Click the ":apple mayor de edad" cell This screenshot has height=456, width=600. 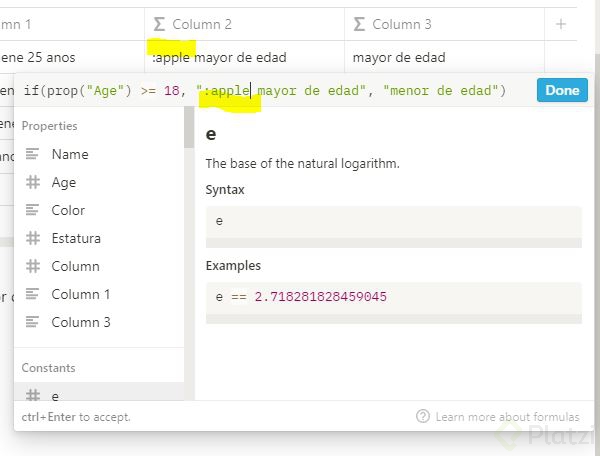click(245, 57)
